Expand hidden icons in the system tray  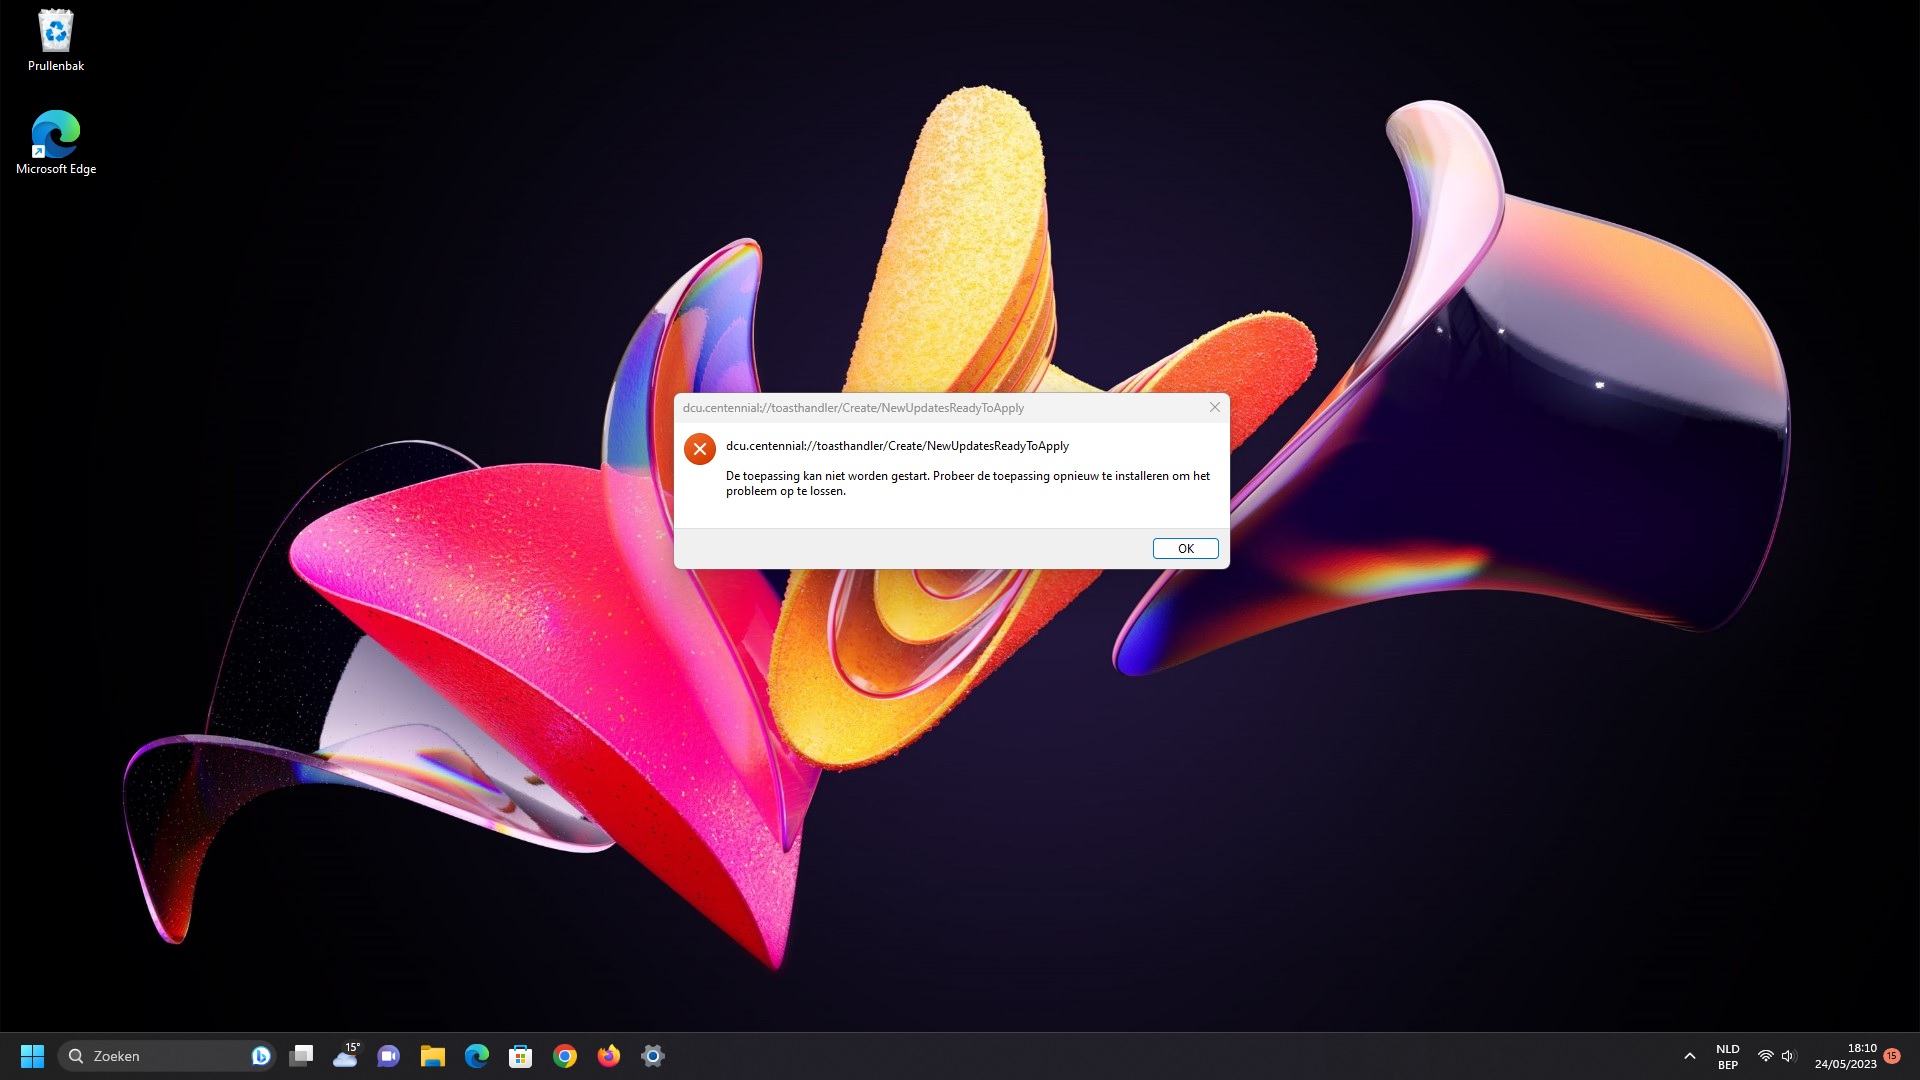coord(1689,1055)
